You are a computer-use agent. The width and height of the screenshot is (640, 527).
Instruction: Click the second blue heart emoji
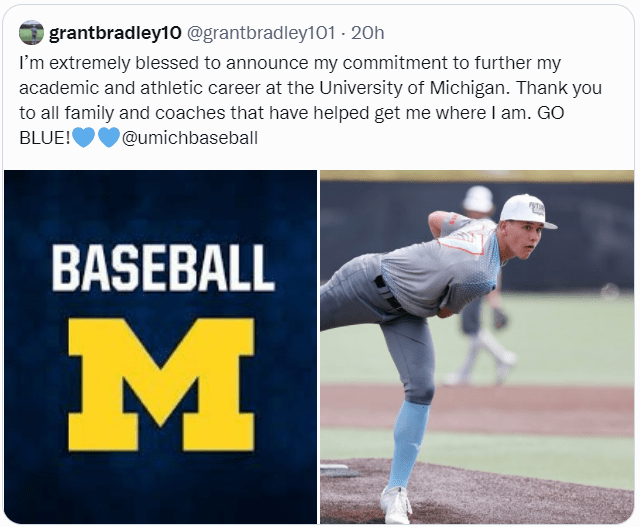[108, 138]
